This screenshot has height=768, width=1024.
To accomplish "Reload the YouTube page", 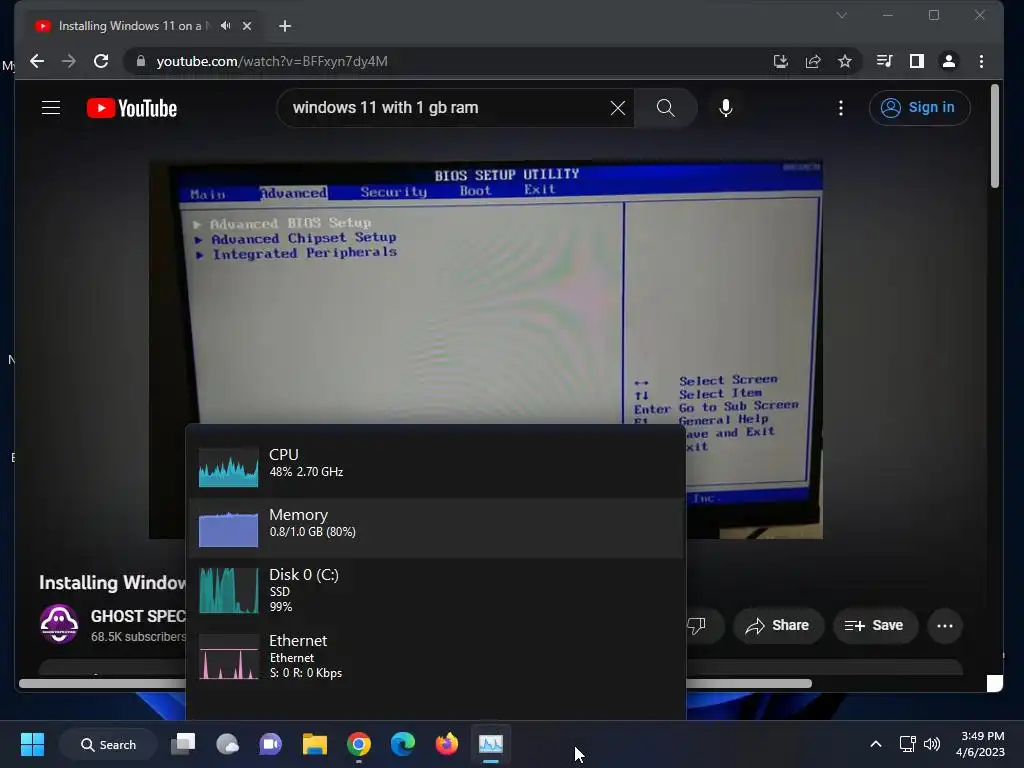I will tap(101, 61).
